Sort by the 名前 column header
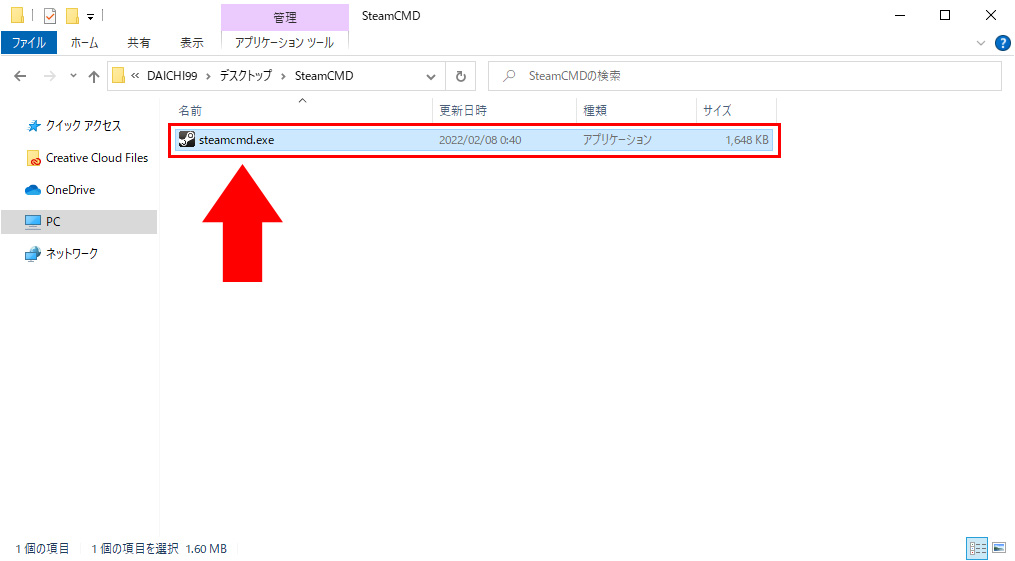This screenshot has height=561, width=1015. [190, 111]
